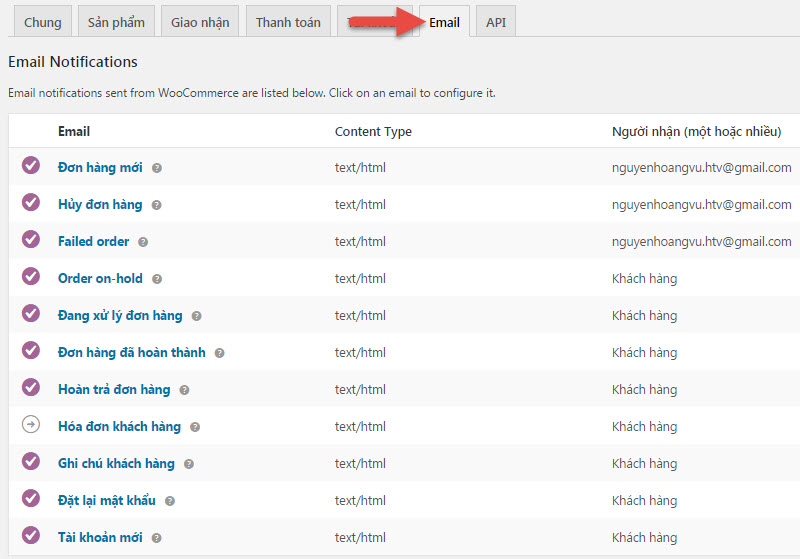Click enabled status icon for Tài khoản mới

pyautogui.click(x=31, y=535)
